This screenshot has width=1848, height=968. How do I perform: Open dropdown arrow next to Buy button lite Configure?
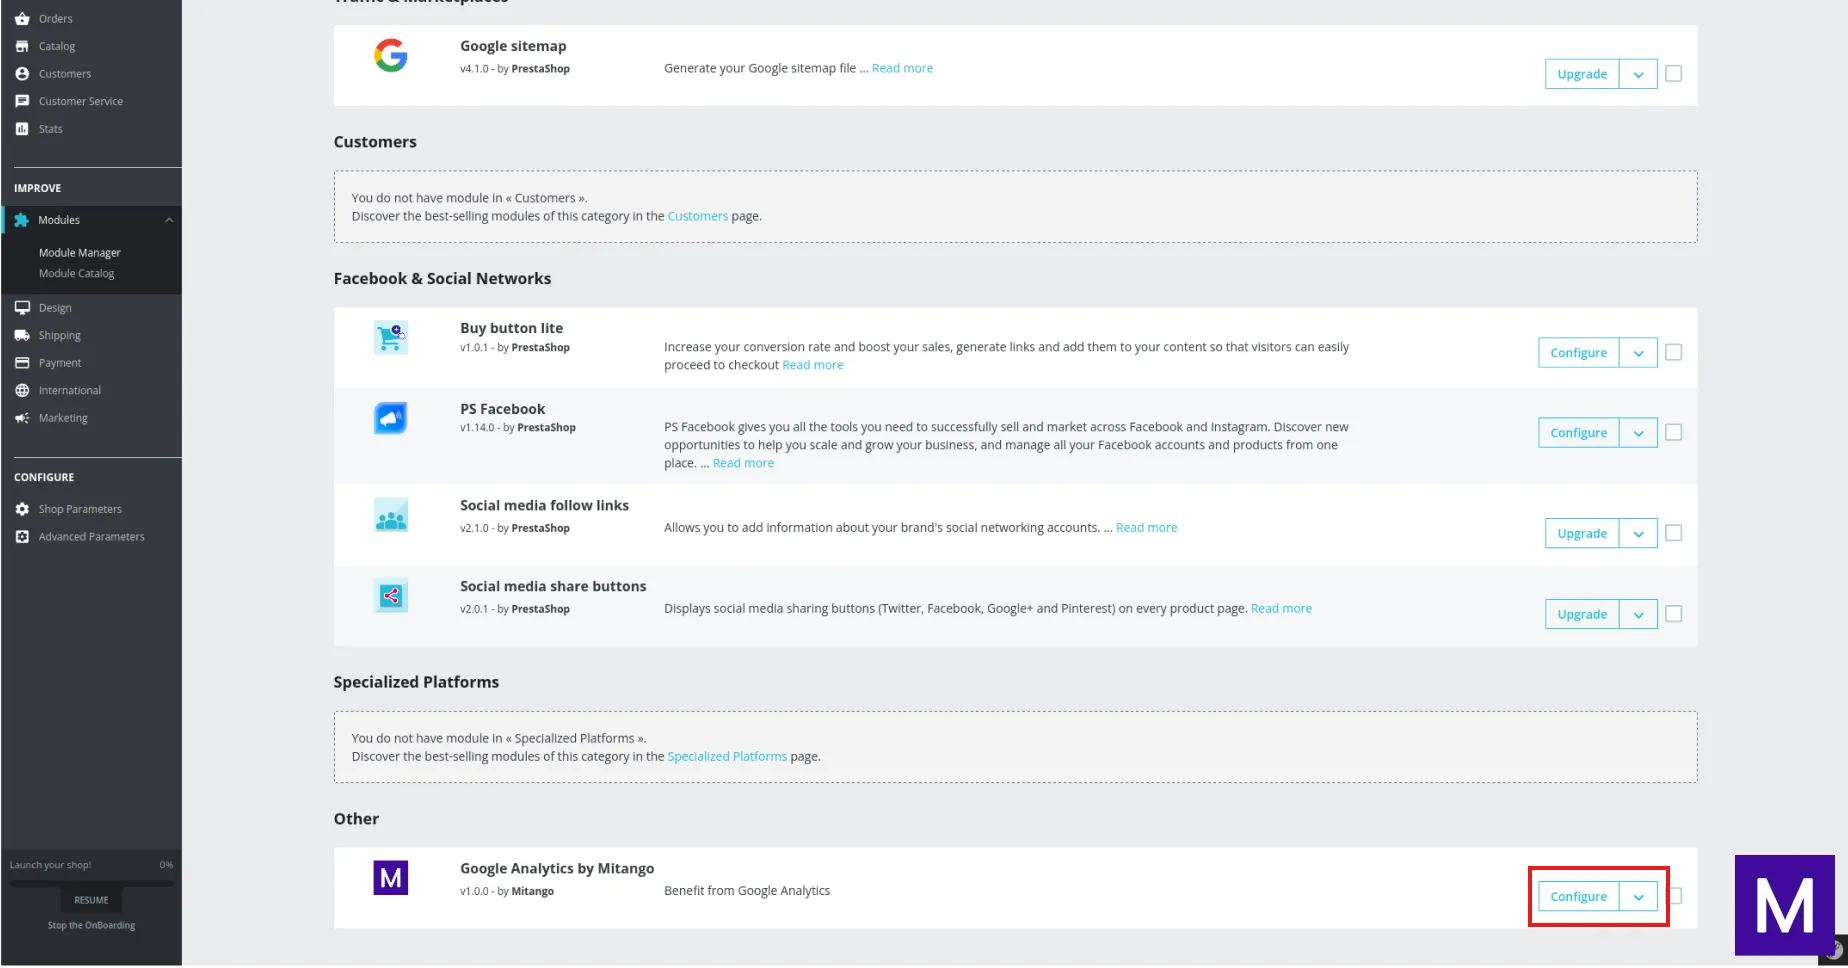coord(1638,353)
